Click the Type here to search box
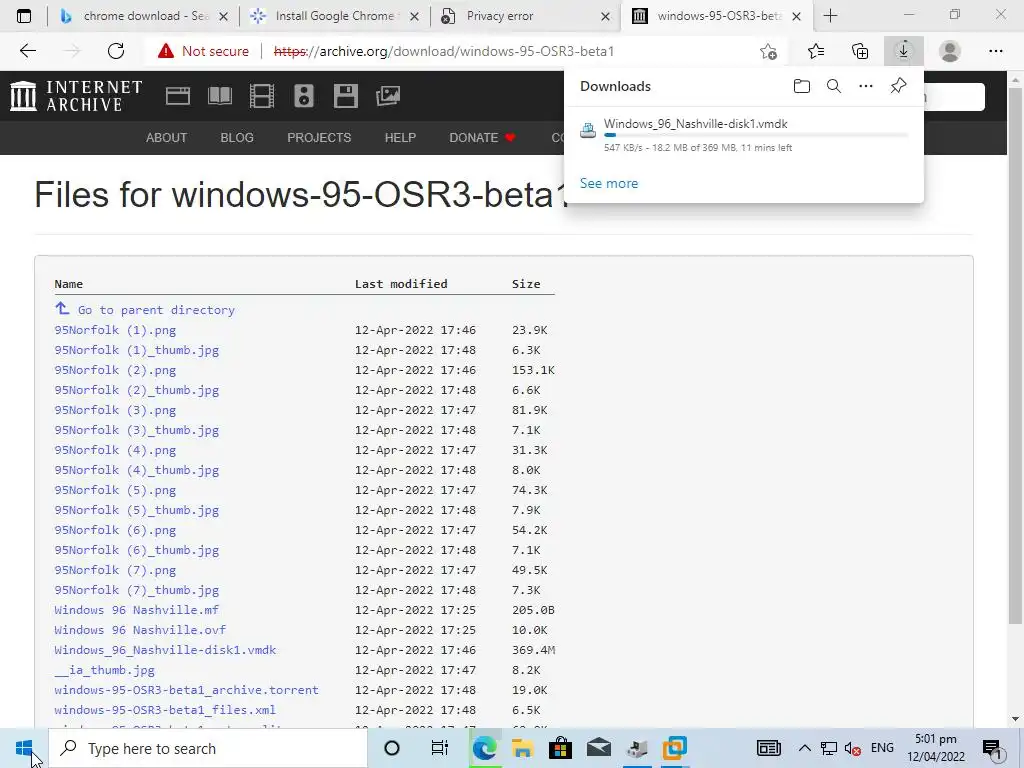The image size is (1024, 768). tap(209, 748)
